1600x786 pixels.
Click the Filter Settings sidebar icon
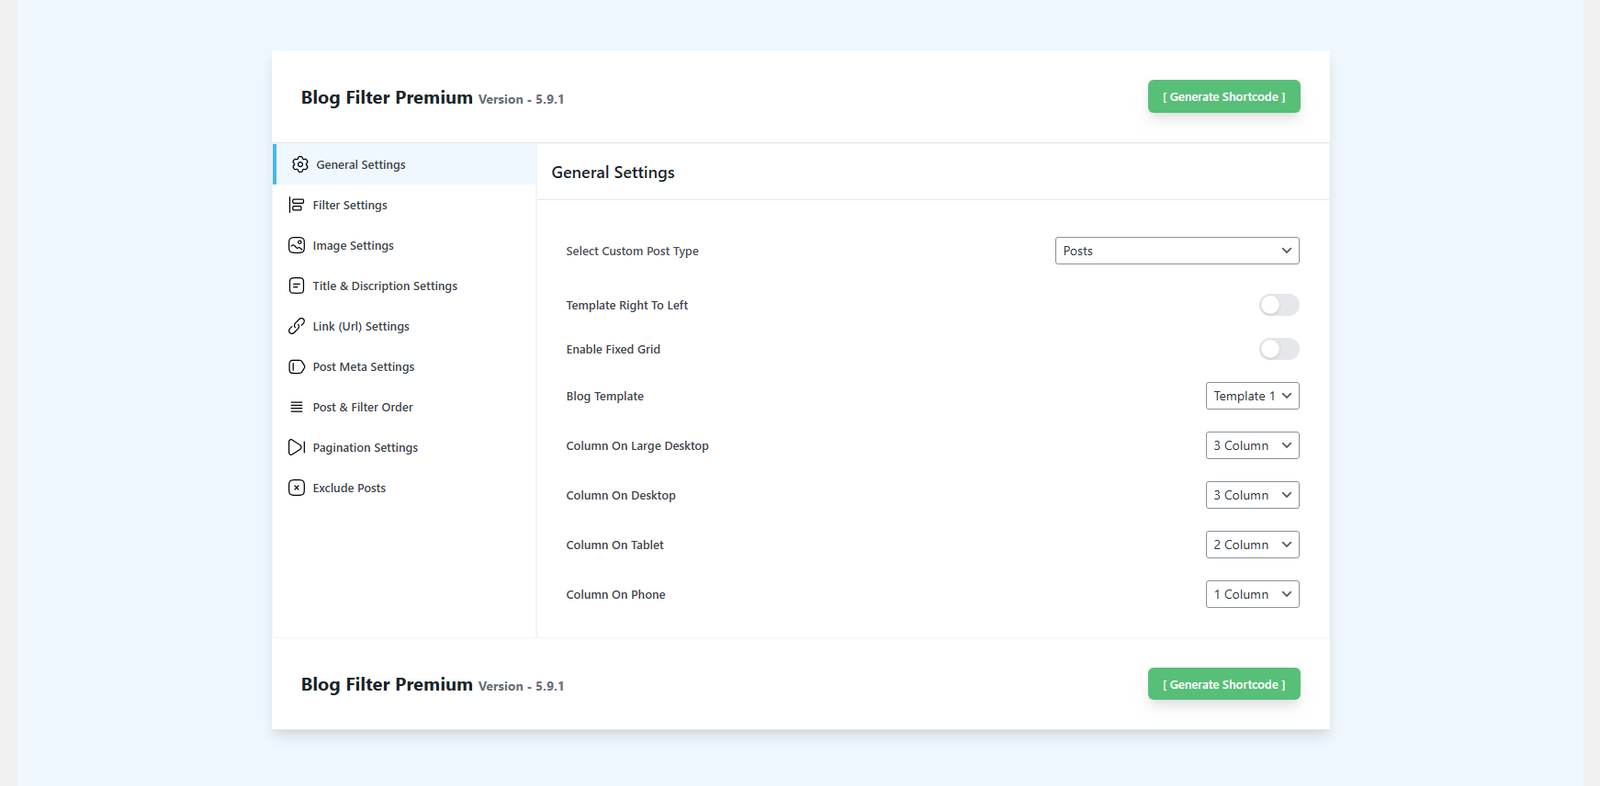[x=296, y=205]
